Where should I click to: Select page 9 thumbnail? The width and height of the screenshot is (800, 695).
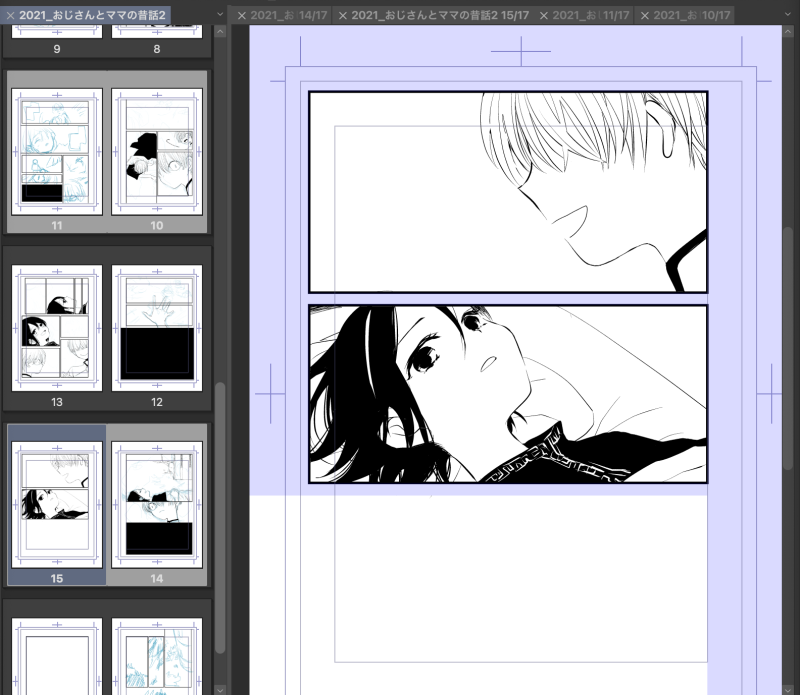(57, 32)
